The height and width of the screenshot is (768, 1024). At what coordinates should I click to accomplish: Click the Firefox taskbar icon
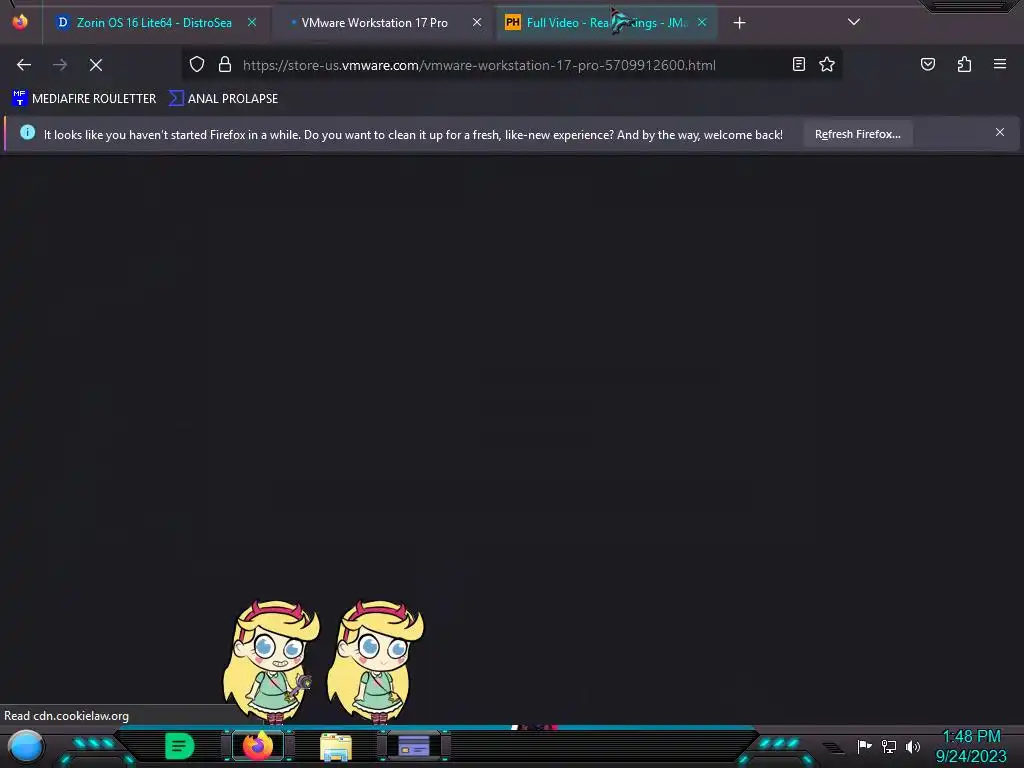click(x=258, y=746)
